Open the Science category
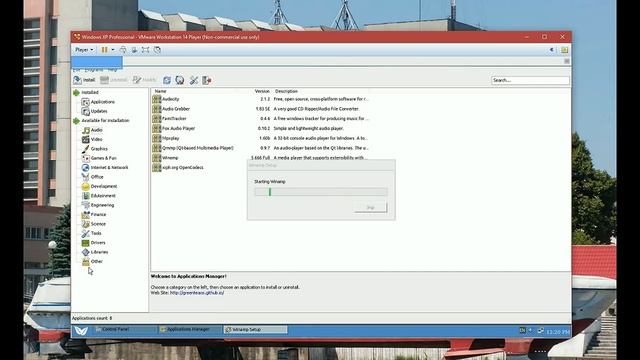 (x=98, y=224)
